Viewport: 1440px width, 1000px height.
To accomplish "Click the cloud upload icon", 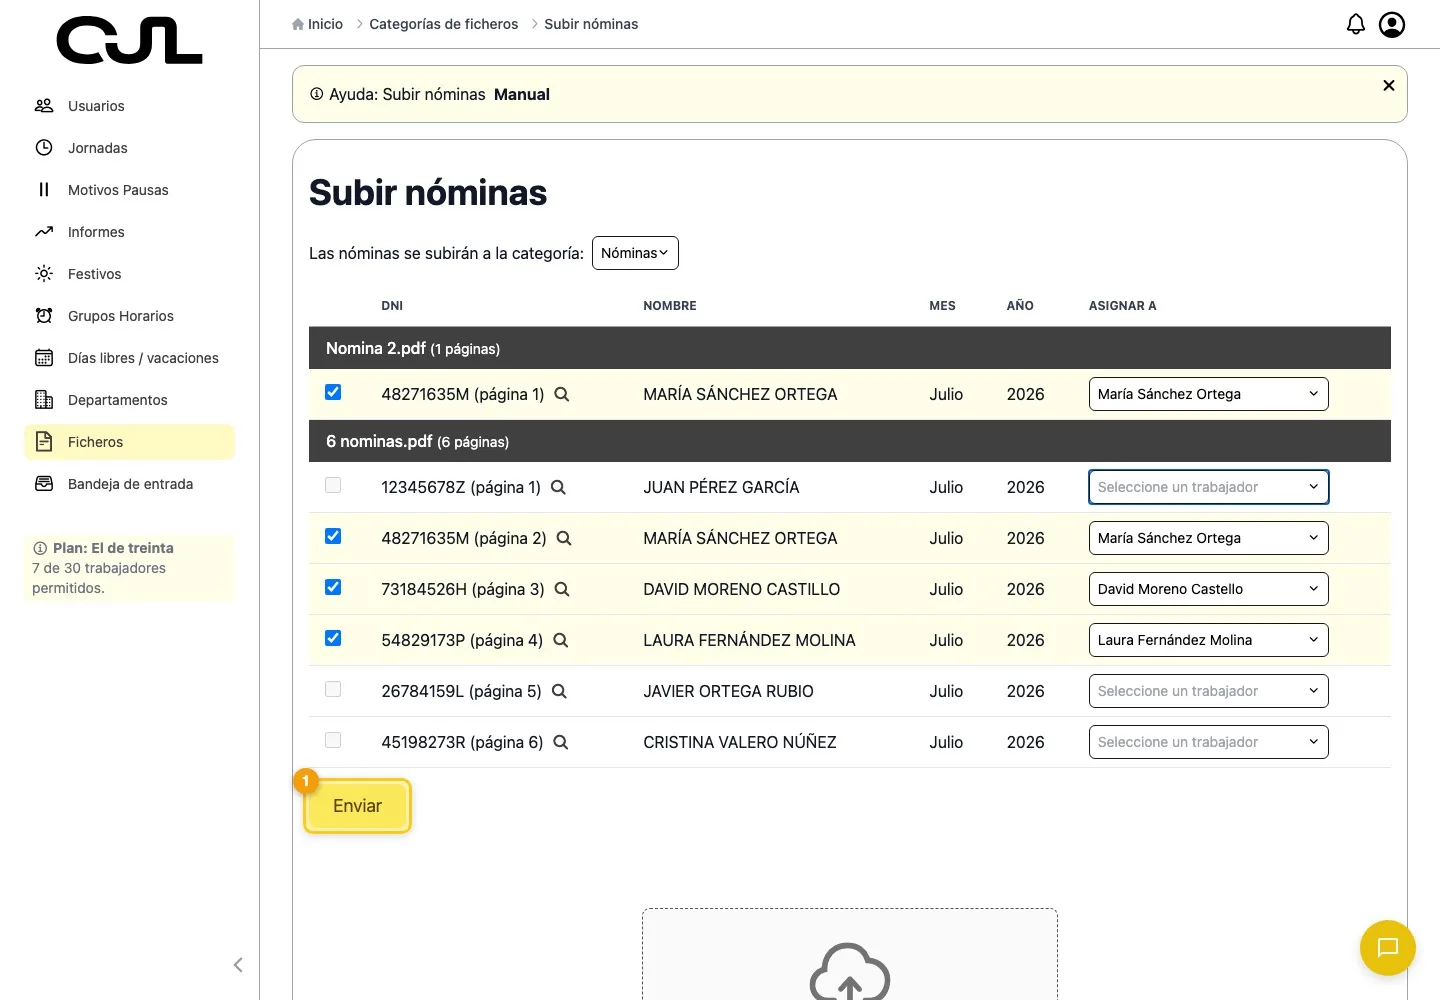I will point(850,972).
